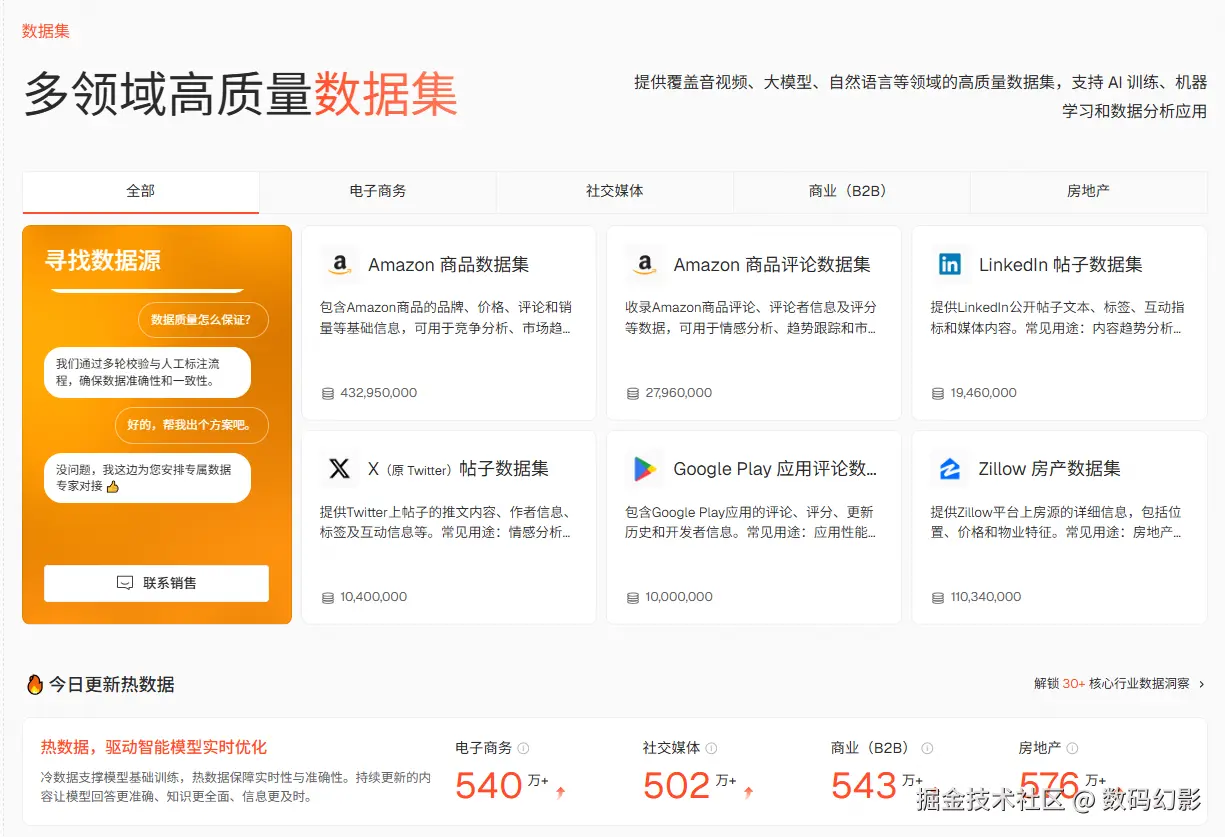Click the Google Play logo icon
The image size is (1225, 837).
coord(645,469)
